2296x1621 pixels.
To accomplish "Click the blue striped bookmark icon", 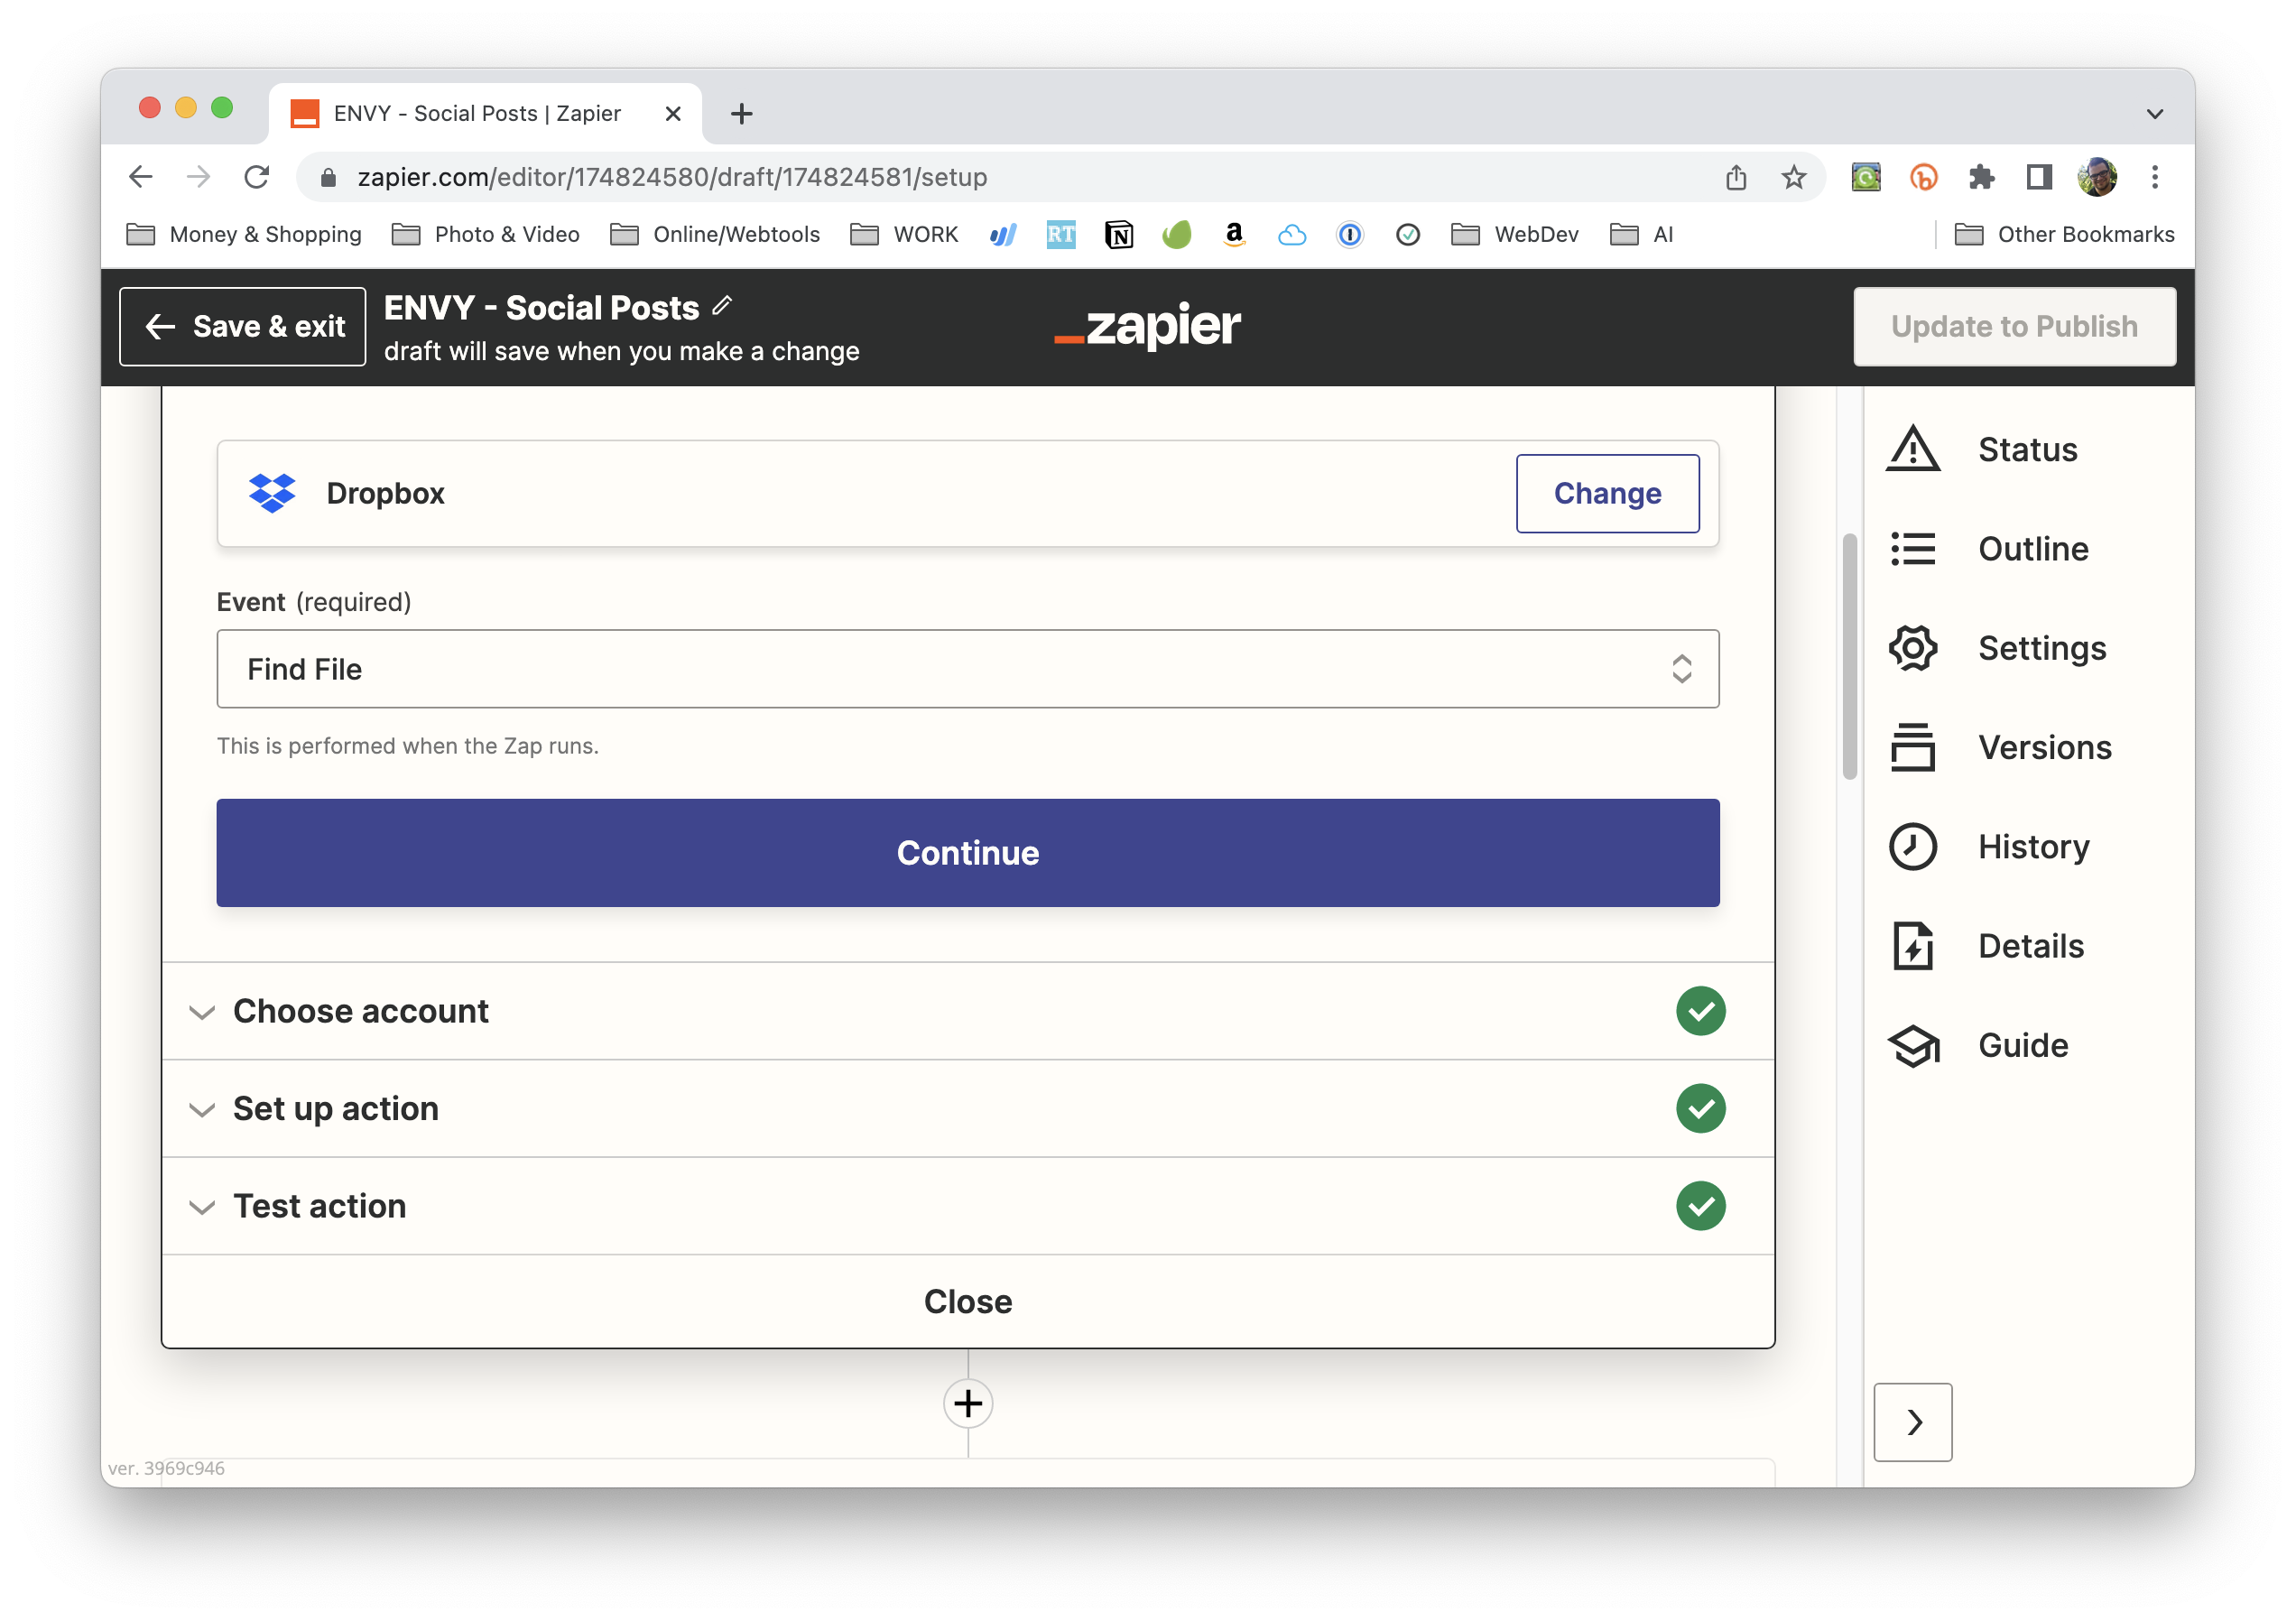I will tap(1003, 234).
